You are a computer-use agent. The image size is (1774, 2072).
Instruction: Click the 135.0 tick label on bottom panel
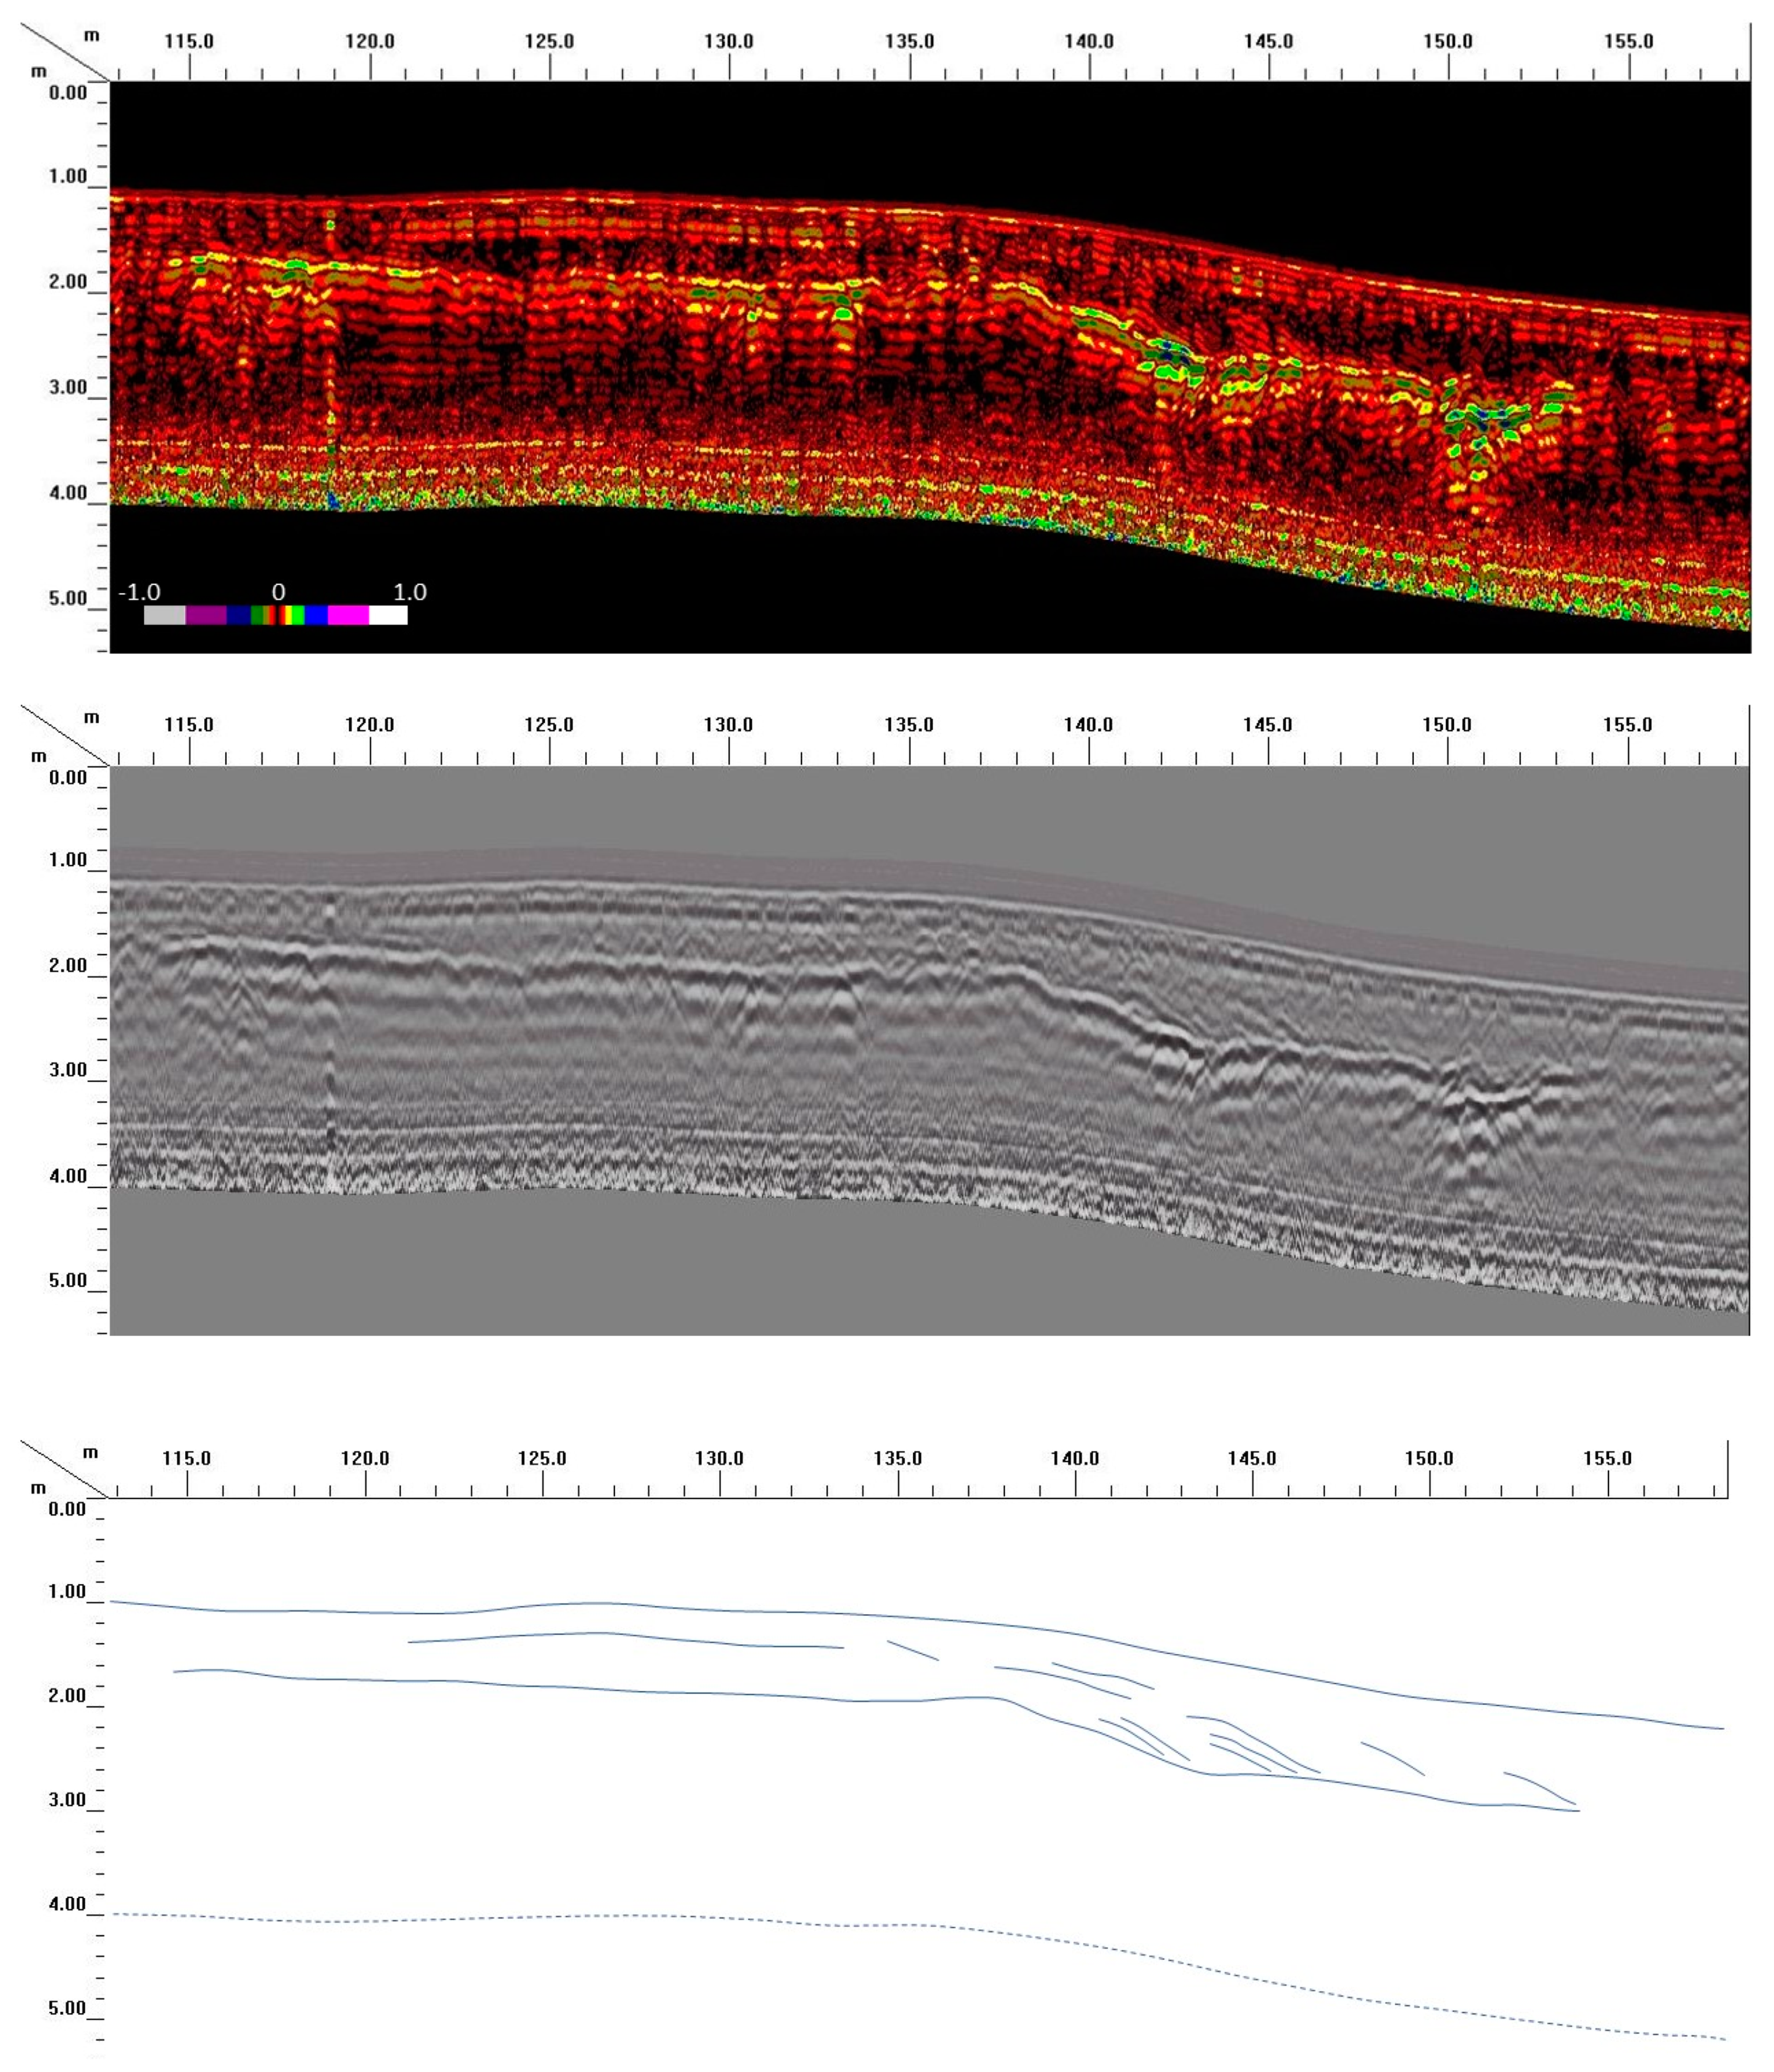tap(897, 1458)
